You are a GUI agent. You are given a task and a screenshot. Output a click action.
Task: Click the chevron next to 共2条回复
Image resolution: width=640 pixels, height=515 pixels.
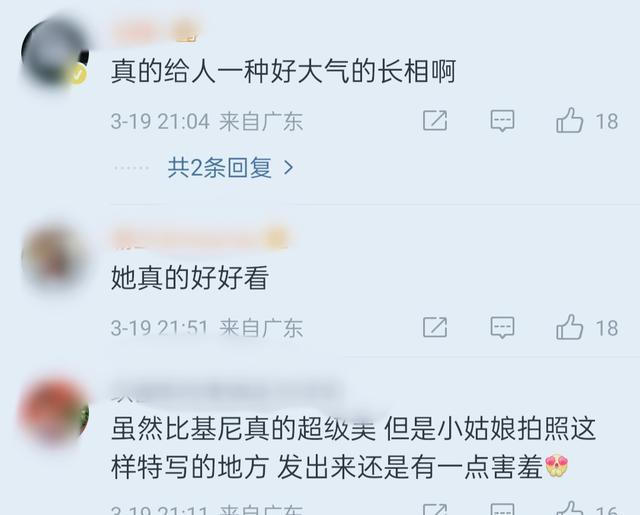[289, 168]
